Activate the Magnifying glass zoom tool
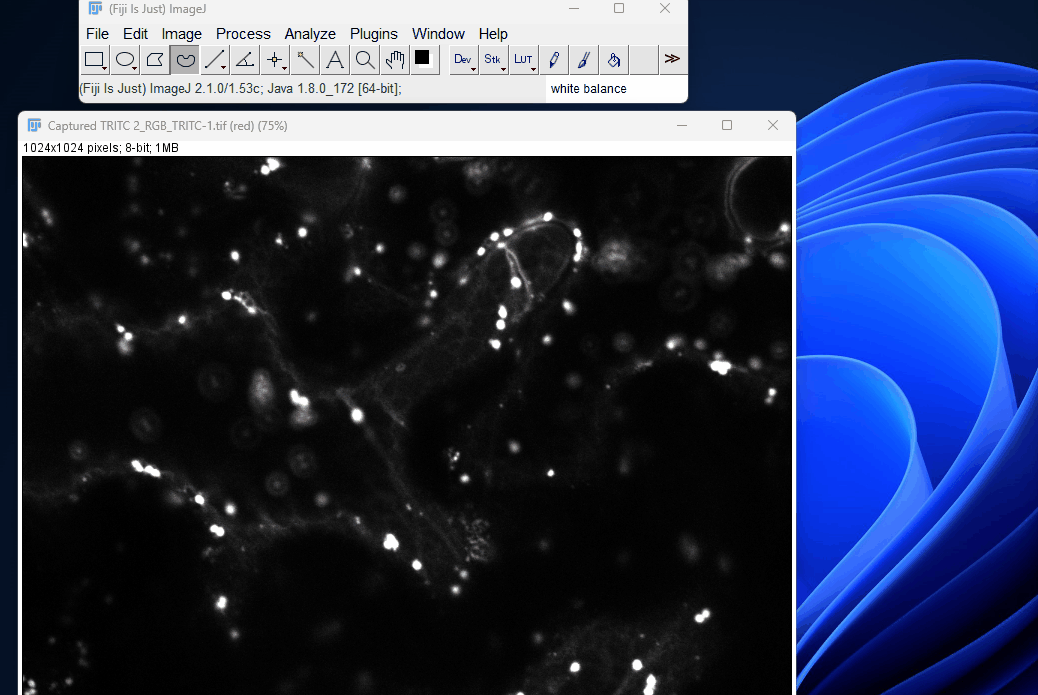1038x695 pixels. 365,60
